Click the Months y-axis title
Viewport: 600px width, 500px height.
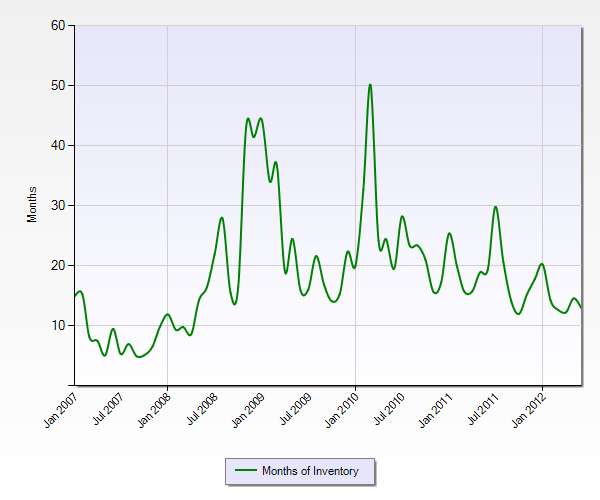point(32,204)
